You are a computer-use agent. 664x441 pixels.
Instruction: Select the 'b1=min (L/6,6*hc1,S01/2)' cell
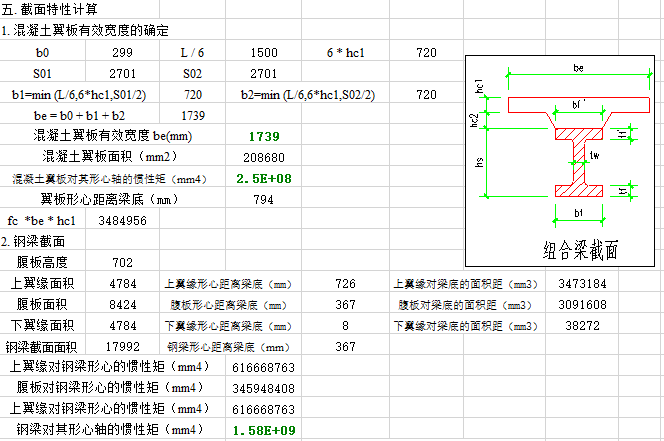pos(79,94)
